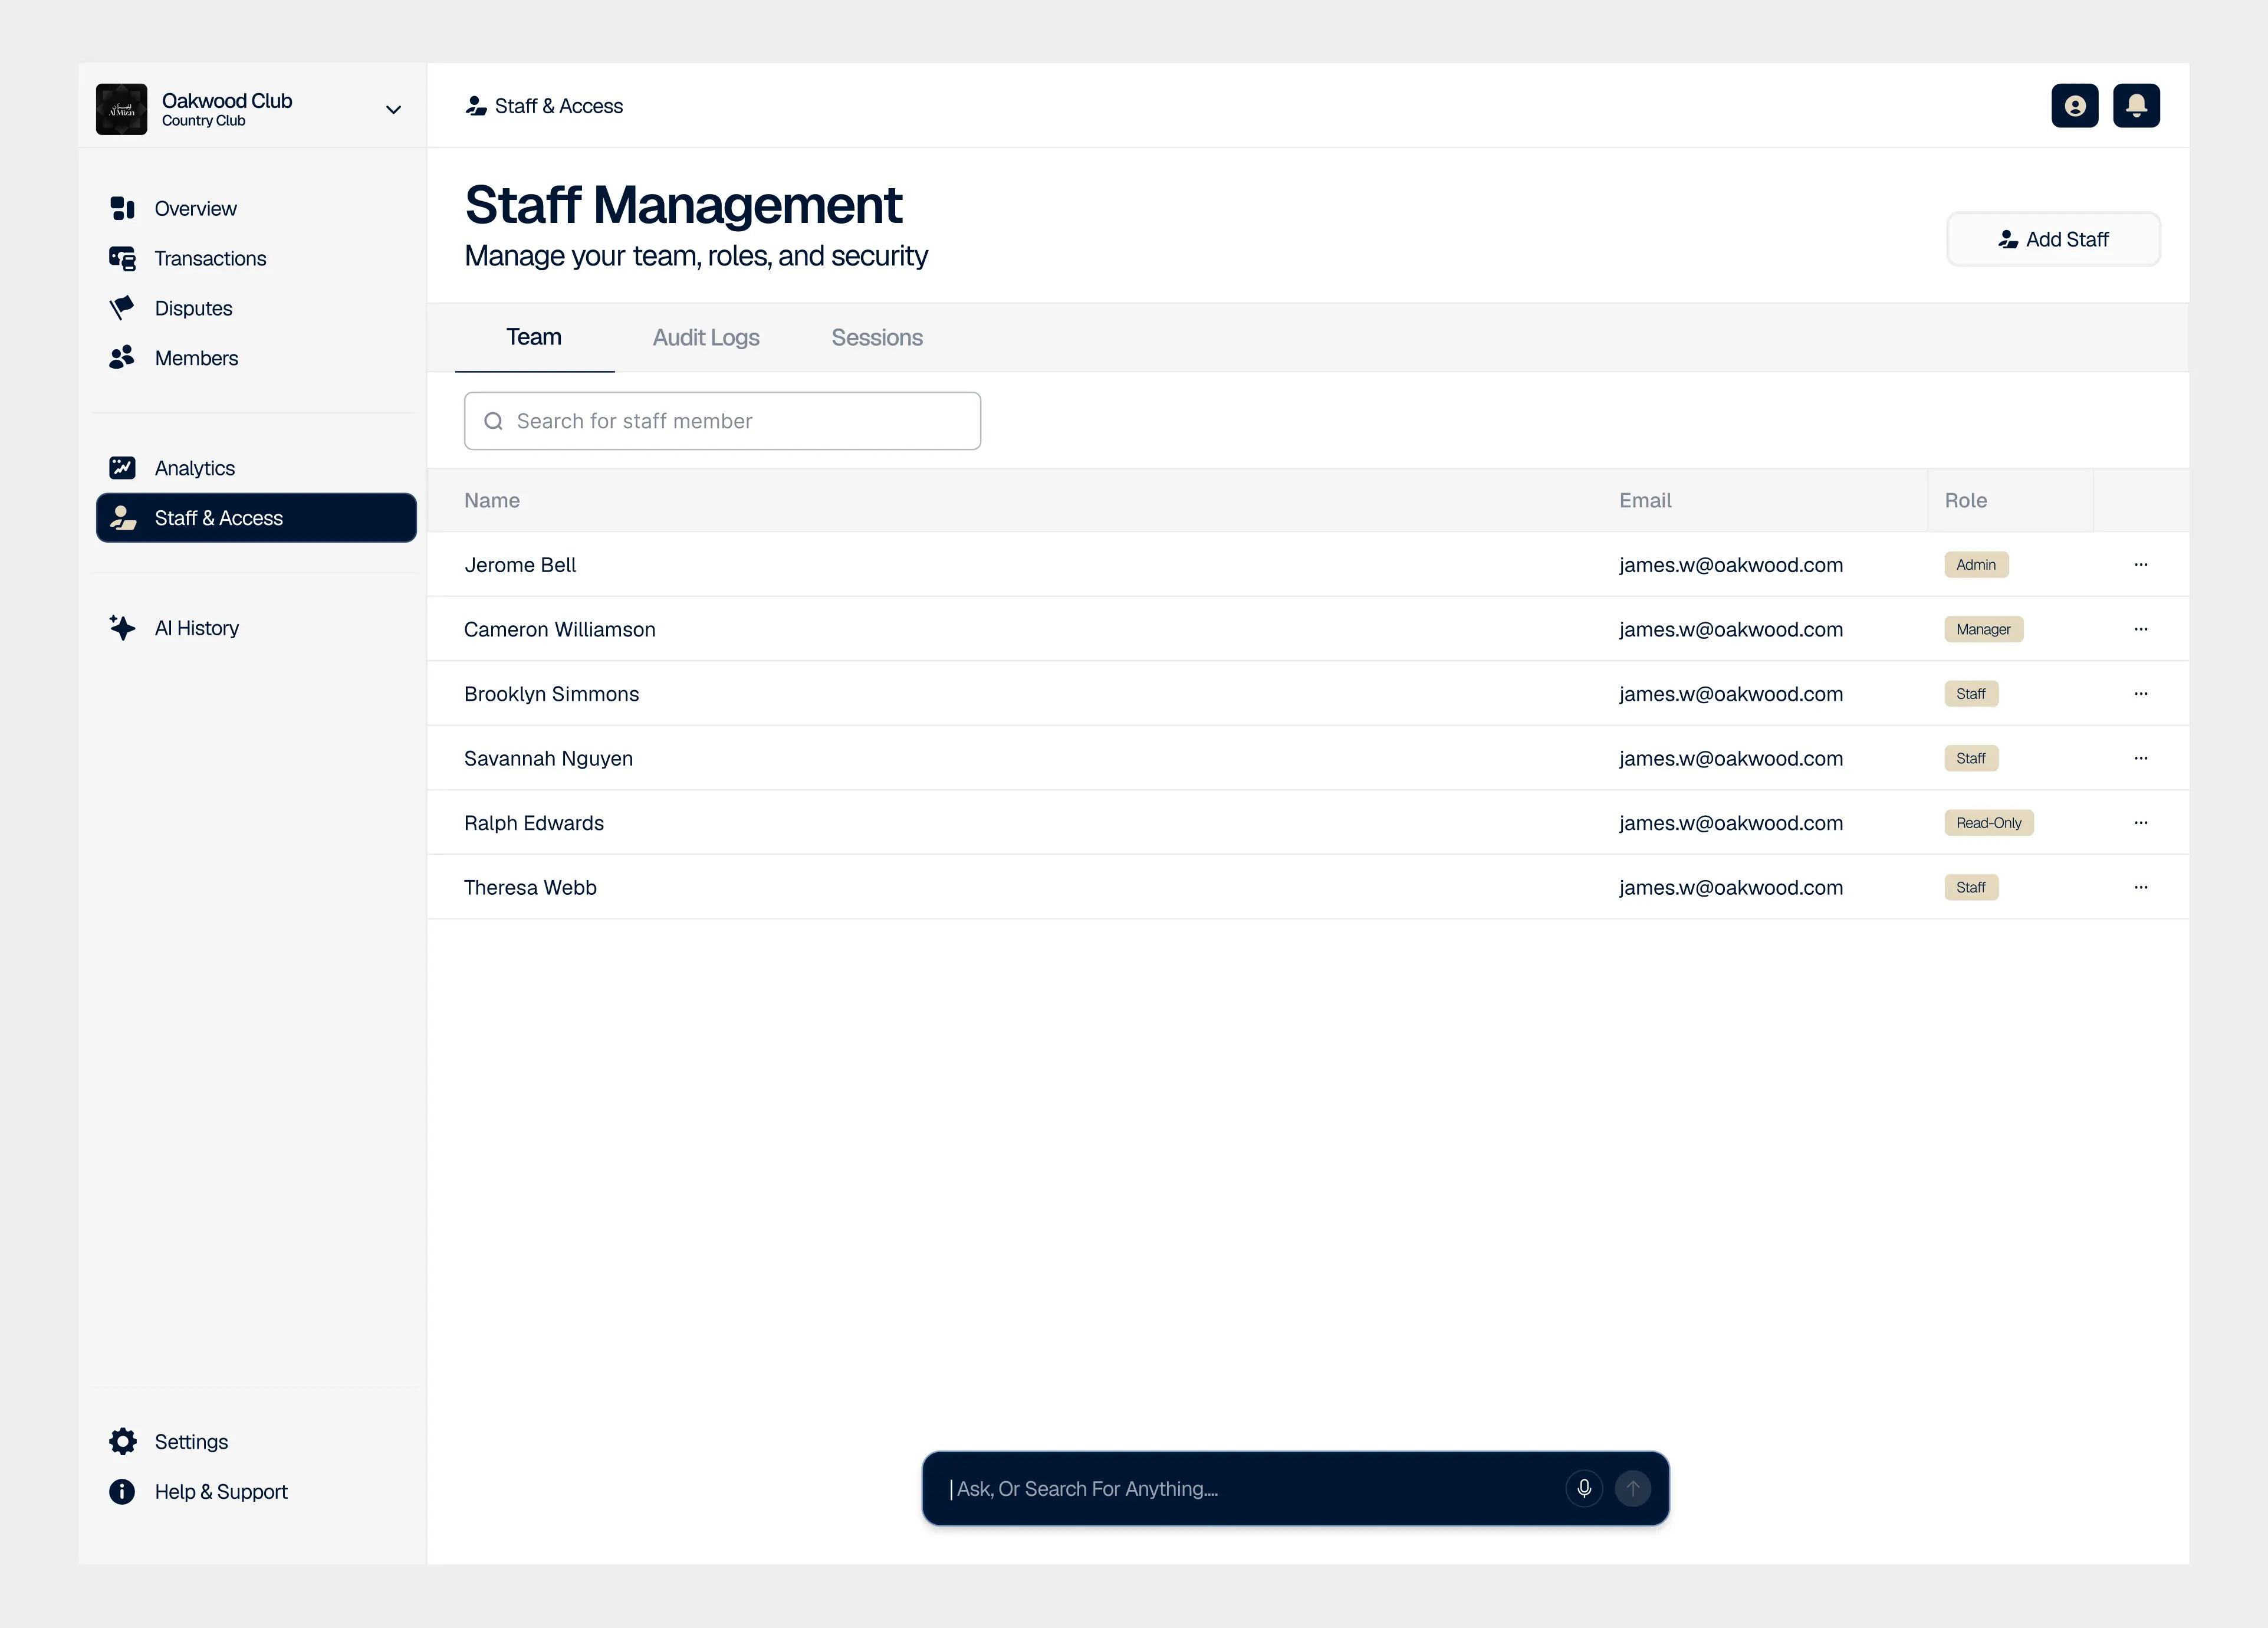Expand the Oakwood Club workspace switcher
The width and height of the screenshot is (2268, 1628).
393,108
